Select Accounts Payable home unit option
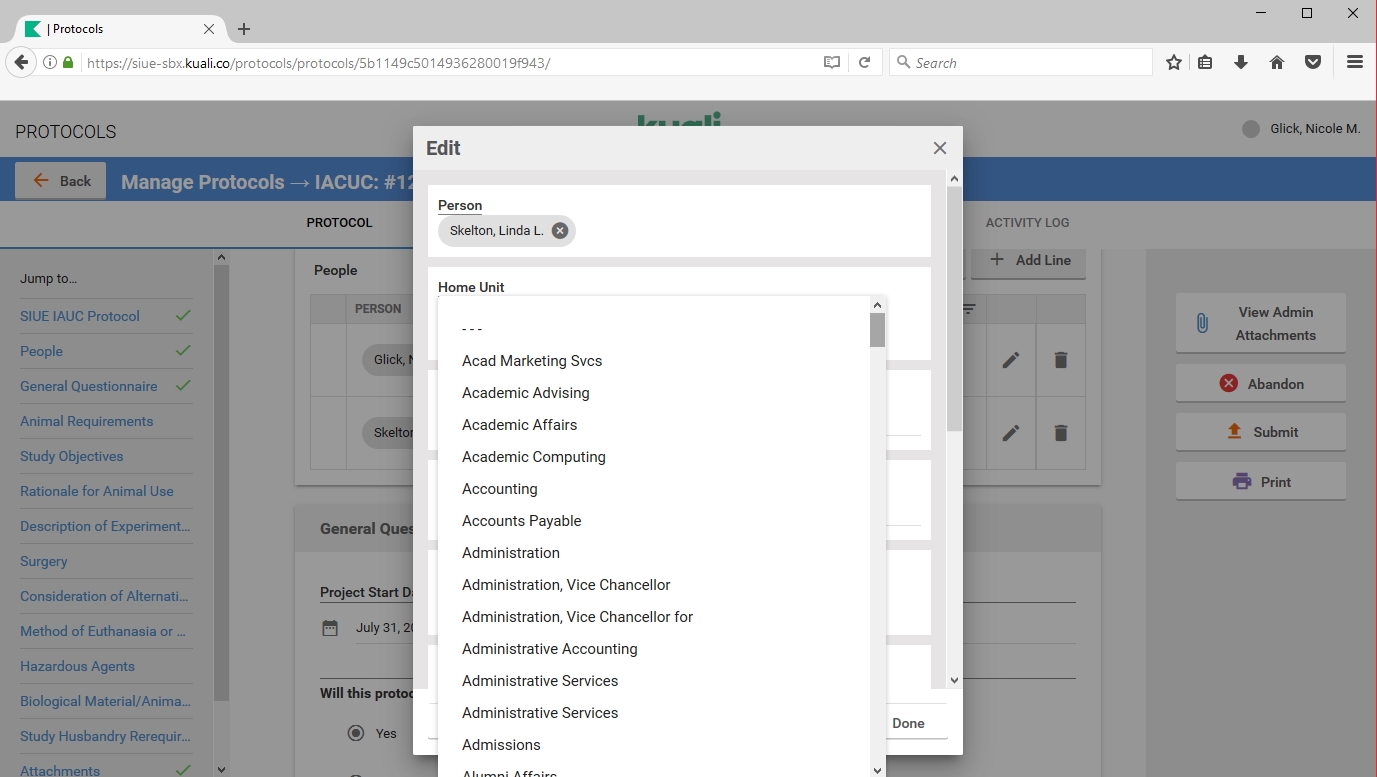This screenshot has height=777, width=1377. point(521,521)
